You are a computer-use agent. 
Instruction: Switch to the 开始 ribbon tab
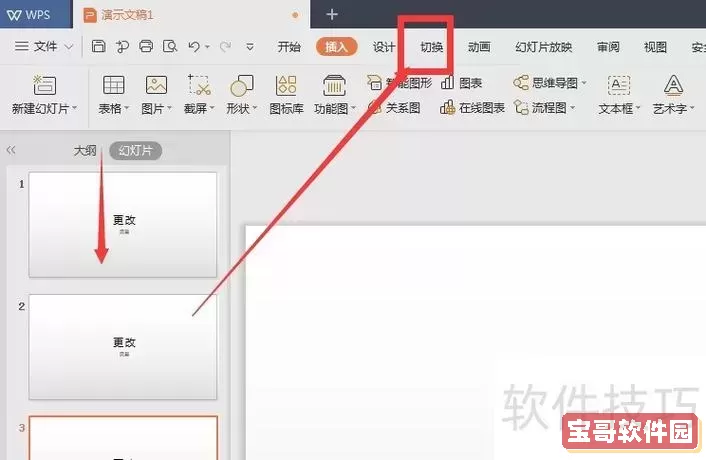289,47
